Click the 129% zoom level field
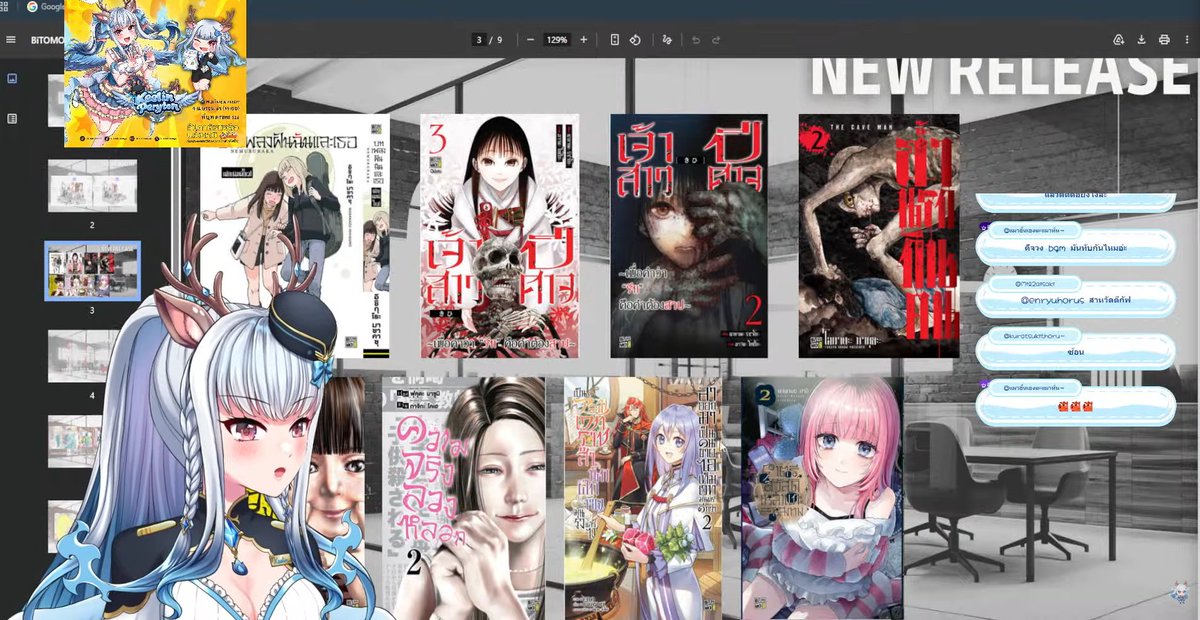Image resolution: width=1200 pixels, height=620 pixels. [557, 40]
